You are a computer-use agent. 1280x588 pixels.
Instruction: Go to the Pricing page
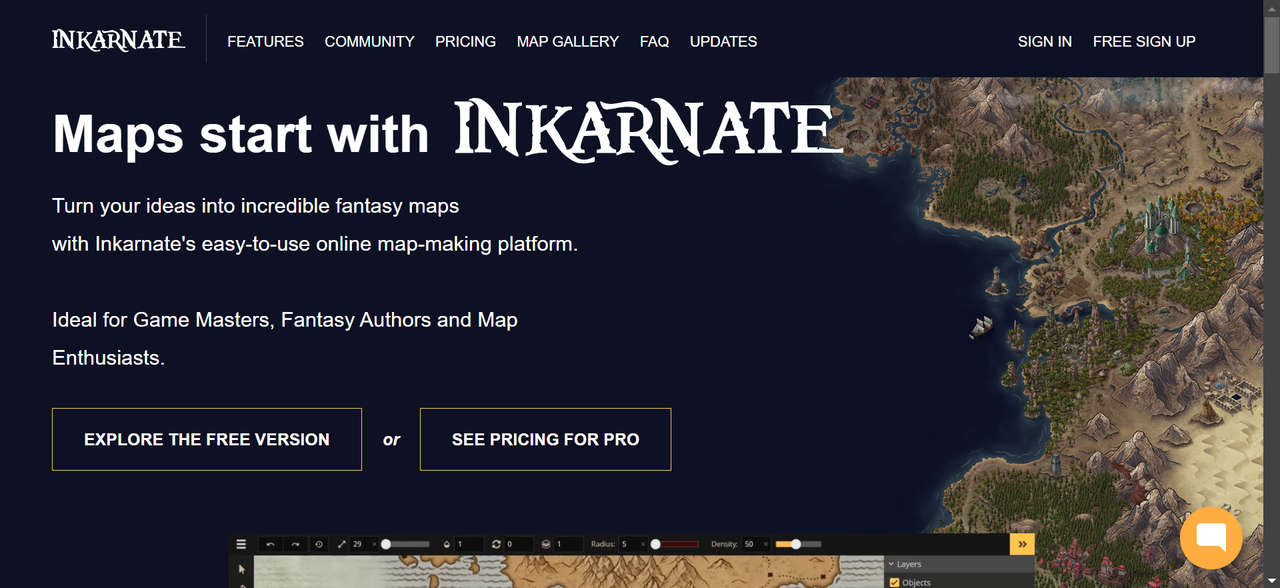[465, 41]
